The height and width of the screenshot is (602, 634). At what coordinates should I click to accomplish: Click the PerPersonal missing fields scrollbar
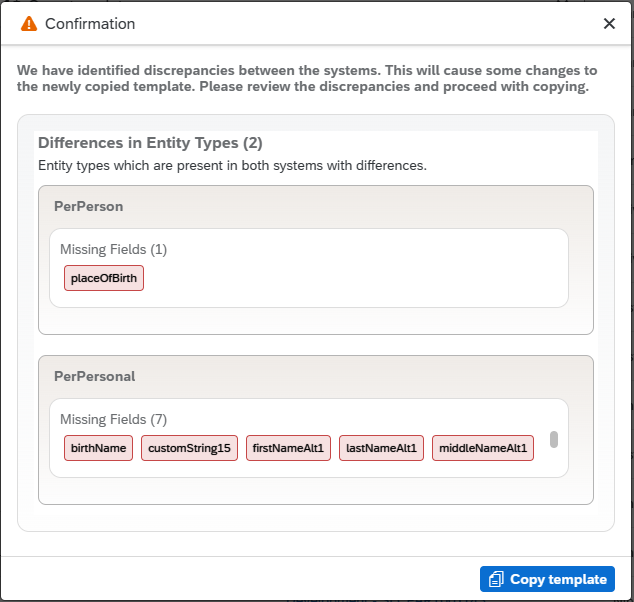pyautogui.click(x=554, y=440)
